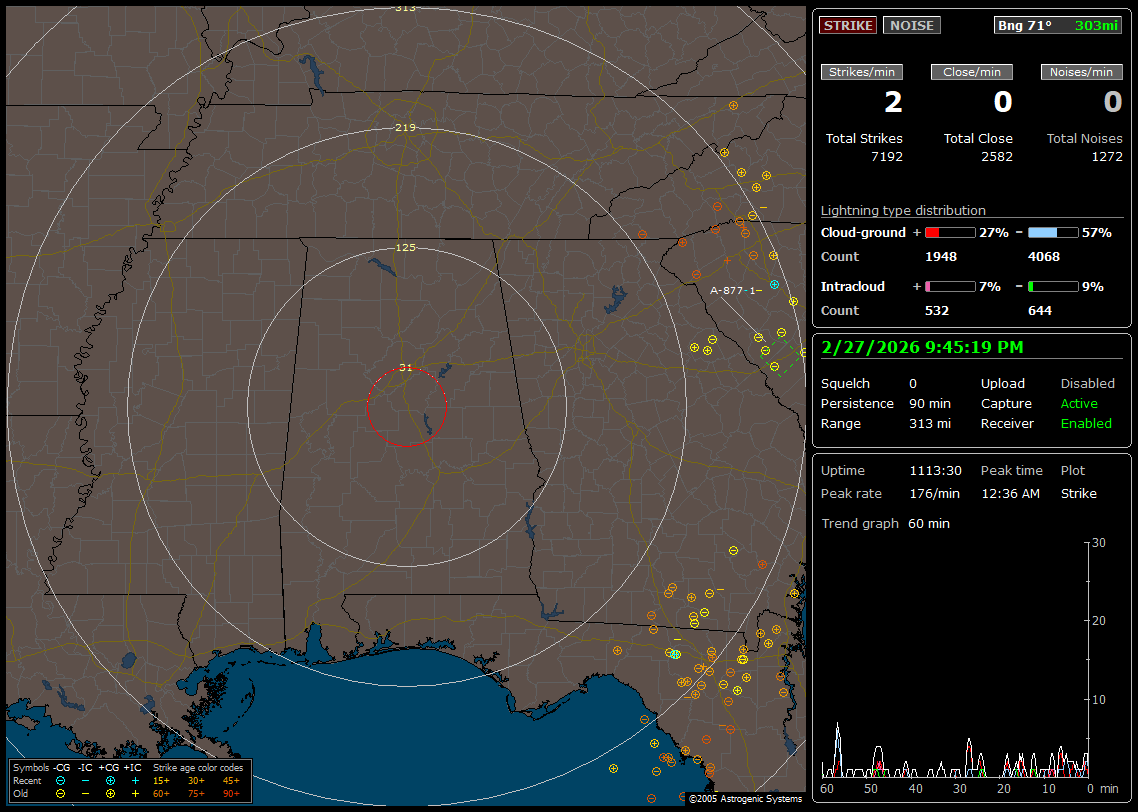Click the Strikes/min label button
Image resolution: width=1138 pixels, height=812 pixels.
[x=862, y=72]
